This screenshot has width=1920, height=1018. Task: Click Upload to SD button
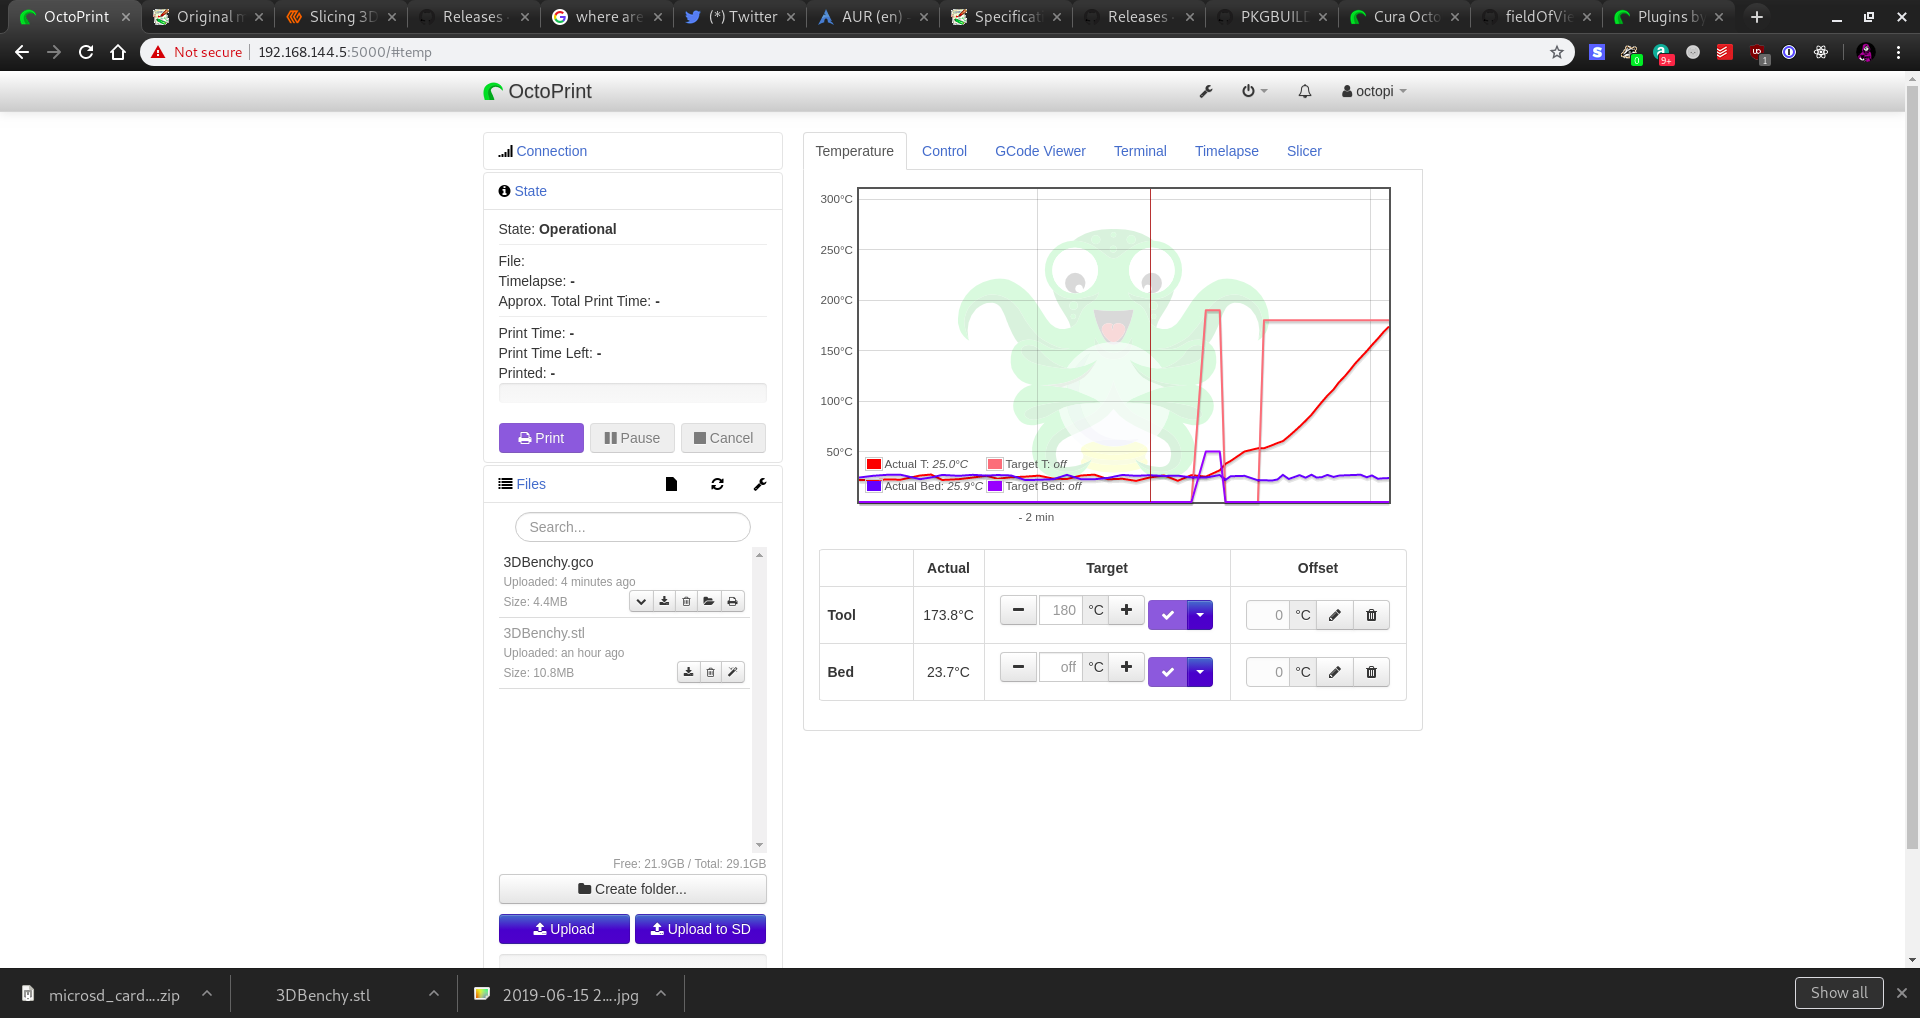700,929
